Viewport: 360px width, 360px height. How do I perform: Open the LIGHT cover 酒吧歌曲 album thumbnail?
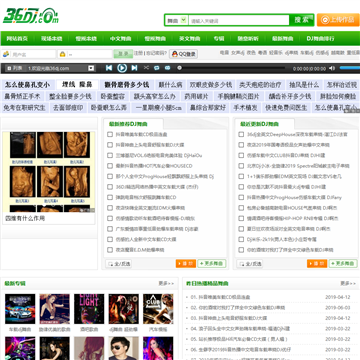(x=89, y=309)
